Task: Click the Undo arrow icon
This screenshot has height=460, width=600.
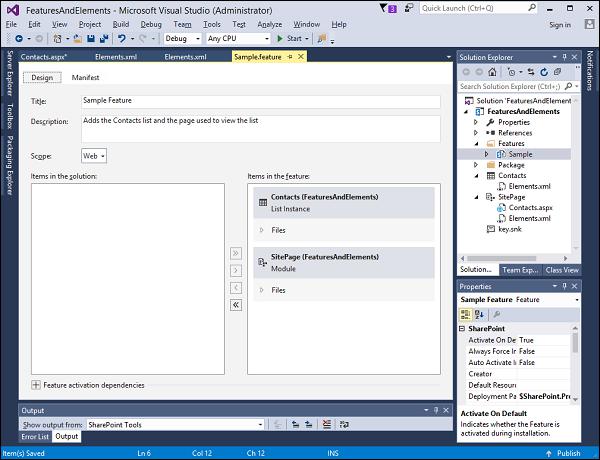Action: pos(122,39)
